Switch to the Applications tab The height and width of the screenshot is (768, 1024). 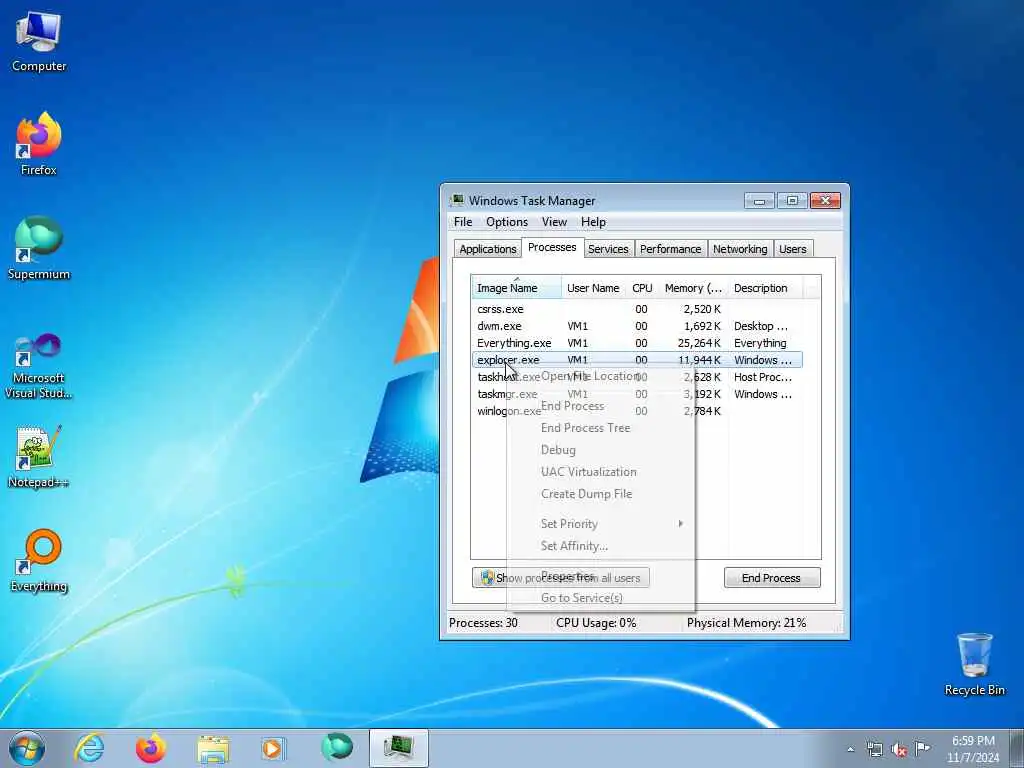tap(488, 249)
